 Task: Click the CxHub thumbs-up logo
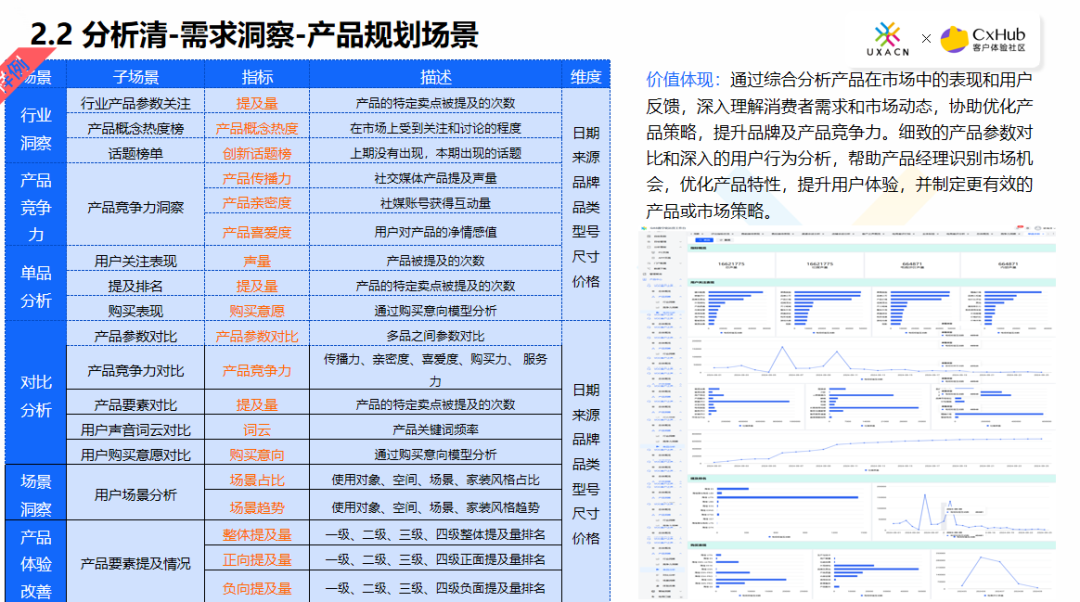(953, 39)
